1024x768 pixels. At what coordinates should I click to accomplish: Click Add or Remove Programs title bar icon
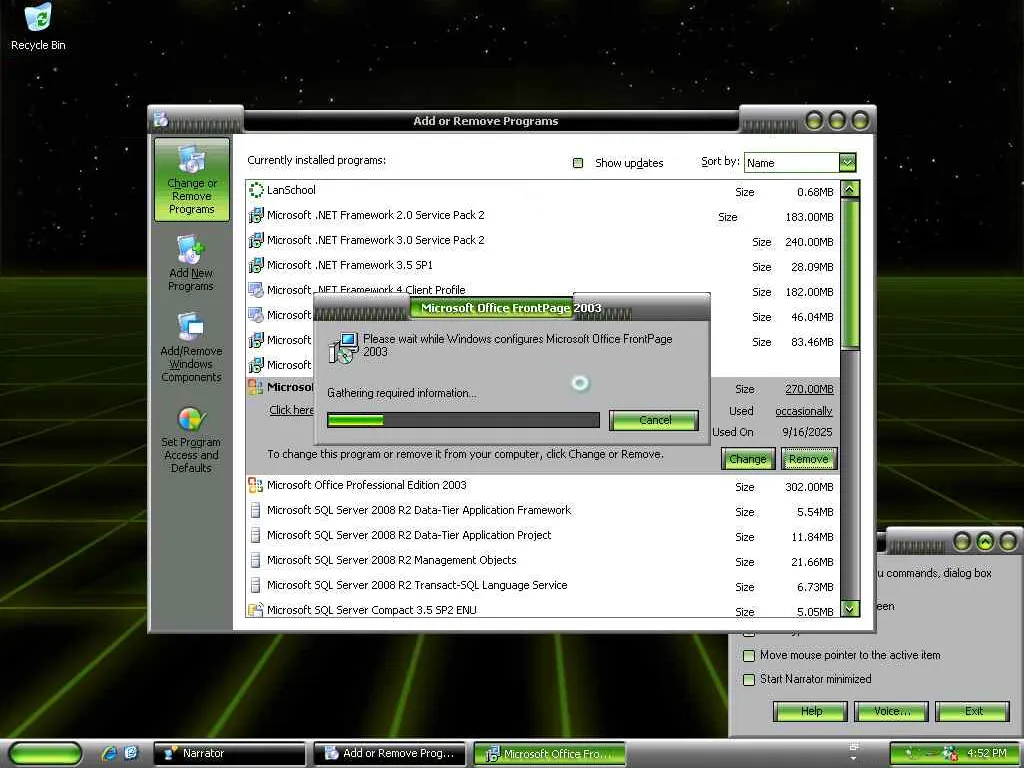pyautogui.click(x=161, y=120)
